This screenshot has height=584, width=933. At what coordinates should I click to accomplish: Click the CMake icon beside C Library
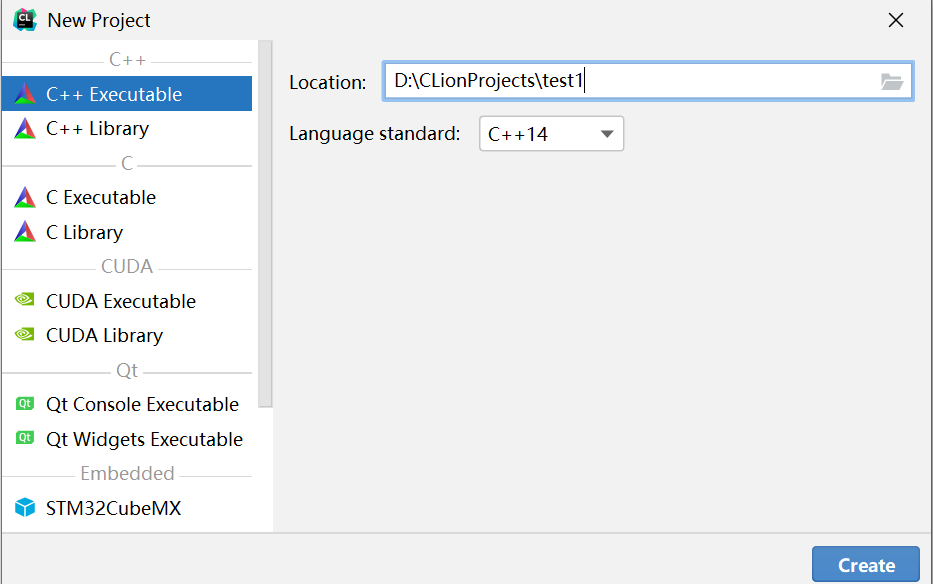tap(25, 232)
